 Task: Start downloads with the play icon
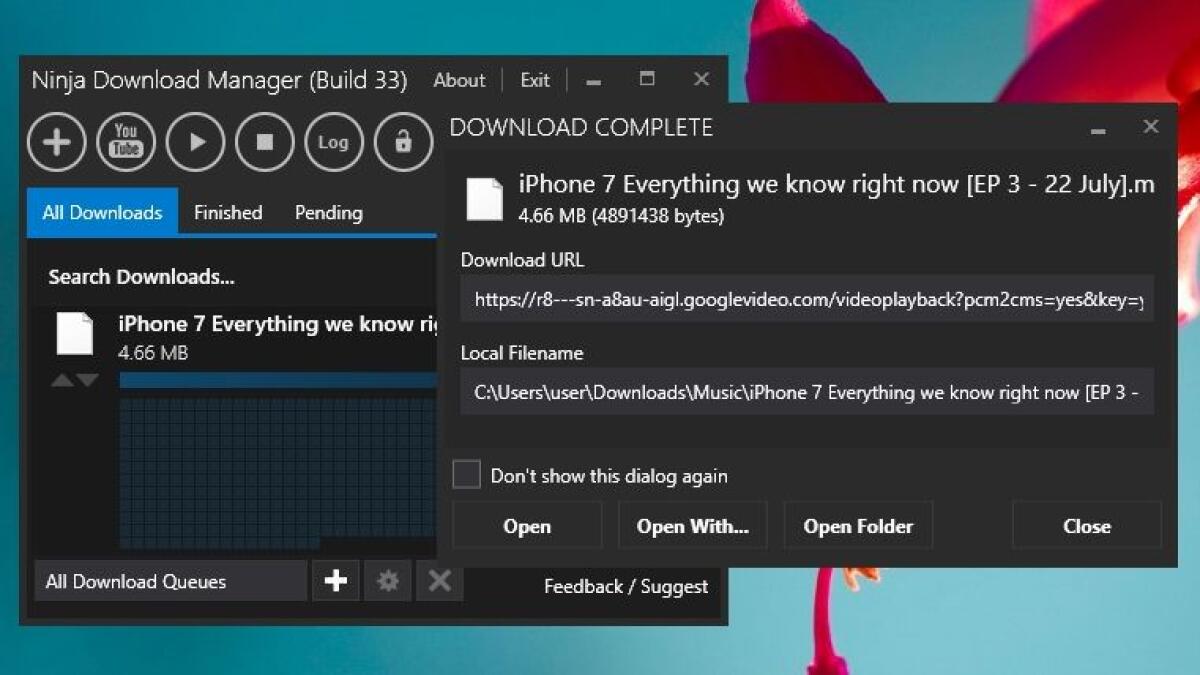click(194, 142)
